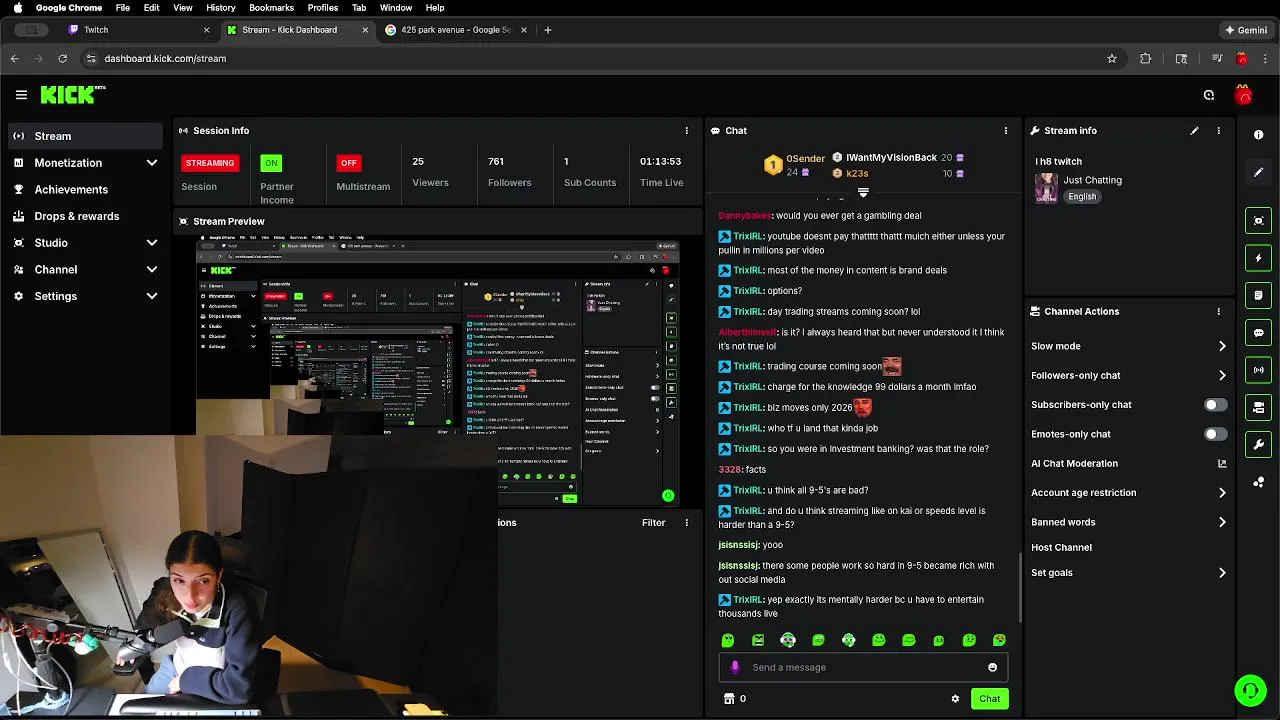Toggle the channel actions panel icon in right rail

1258,407
